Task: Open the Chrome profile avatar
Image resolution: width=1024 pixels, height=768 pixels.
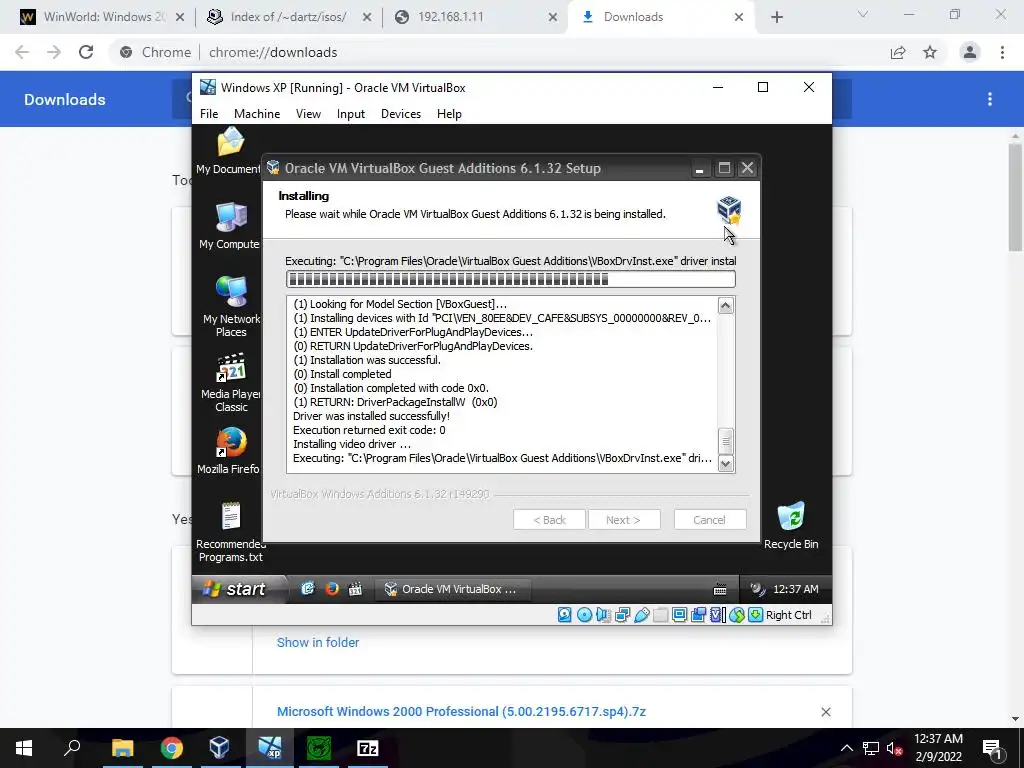Action: (x=970, y=52)
